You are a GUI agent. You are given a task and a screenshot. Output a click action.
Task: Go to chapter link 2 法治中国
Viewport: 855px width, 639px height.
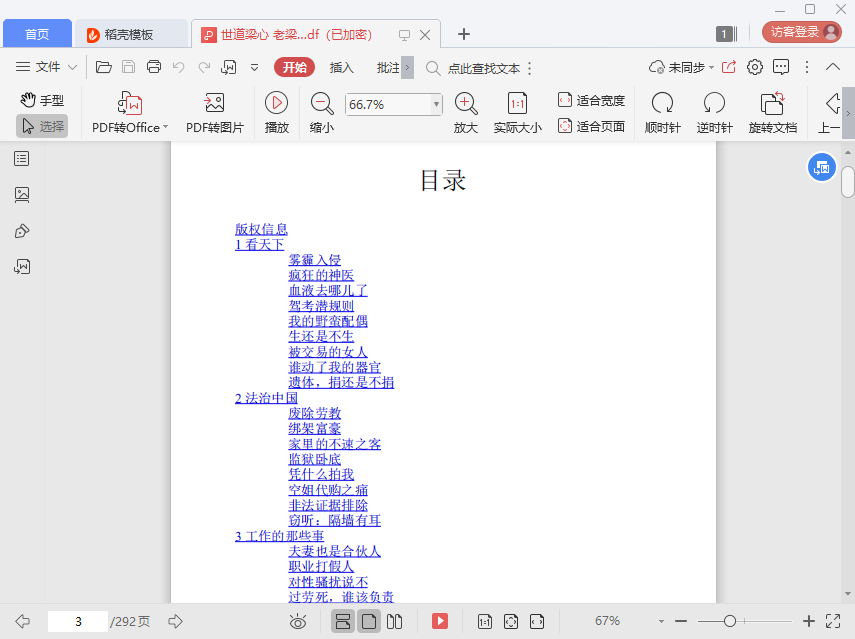point(266,398)
